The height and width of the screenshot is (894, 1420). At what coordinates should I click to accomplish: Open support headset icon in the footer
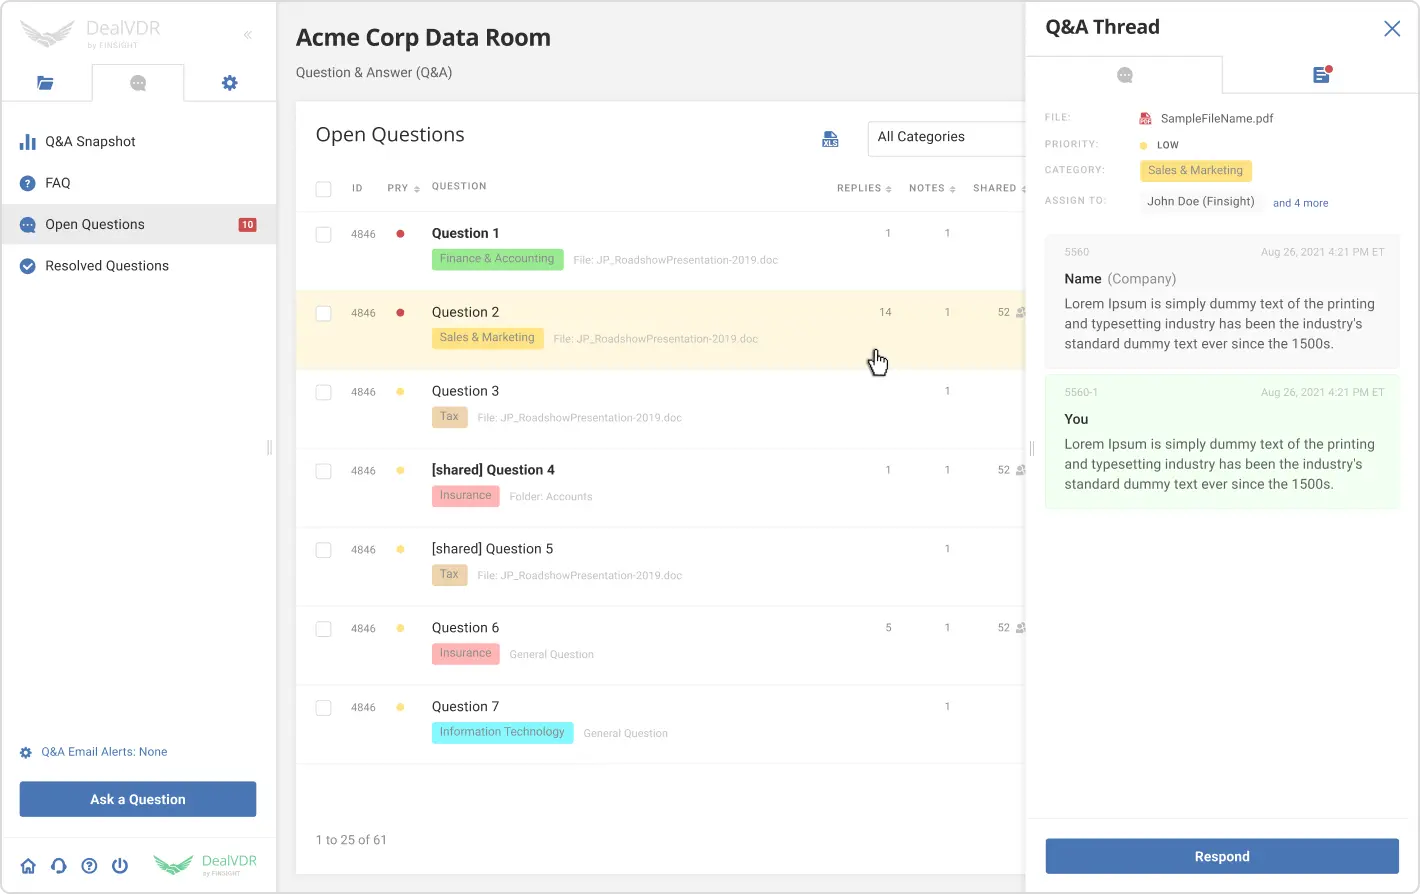coord(59,866)
